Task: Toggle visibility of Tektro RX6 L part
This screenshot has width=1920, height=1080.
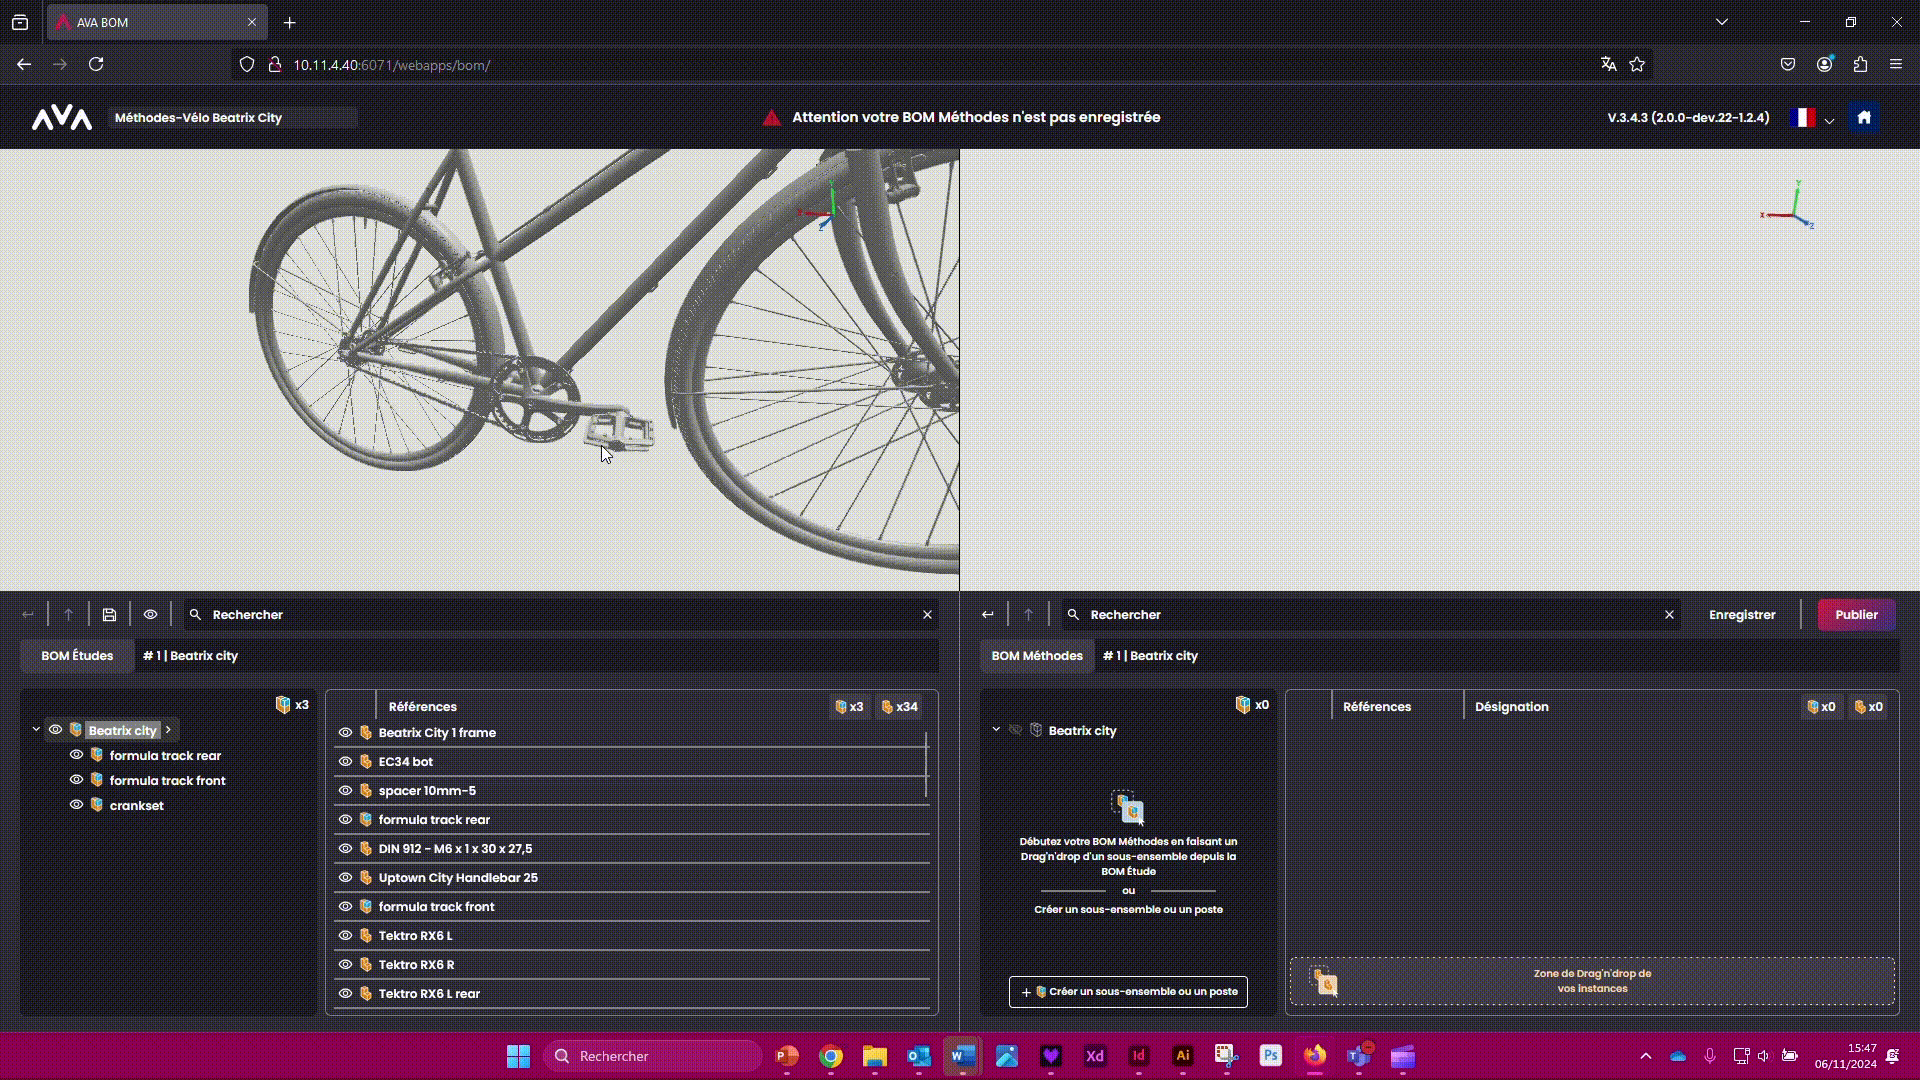Action: coord(345,936)
